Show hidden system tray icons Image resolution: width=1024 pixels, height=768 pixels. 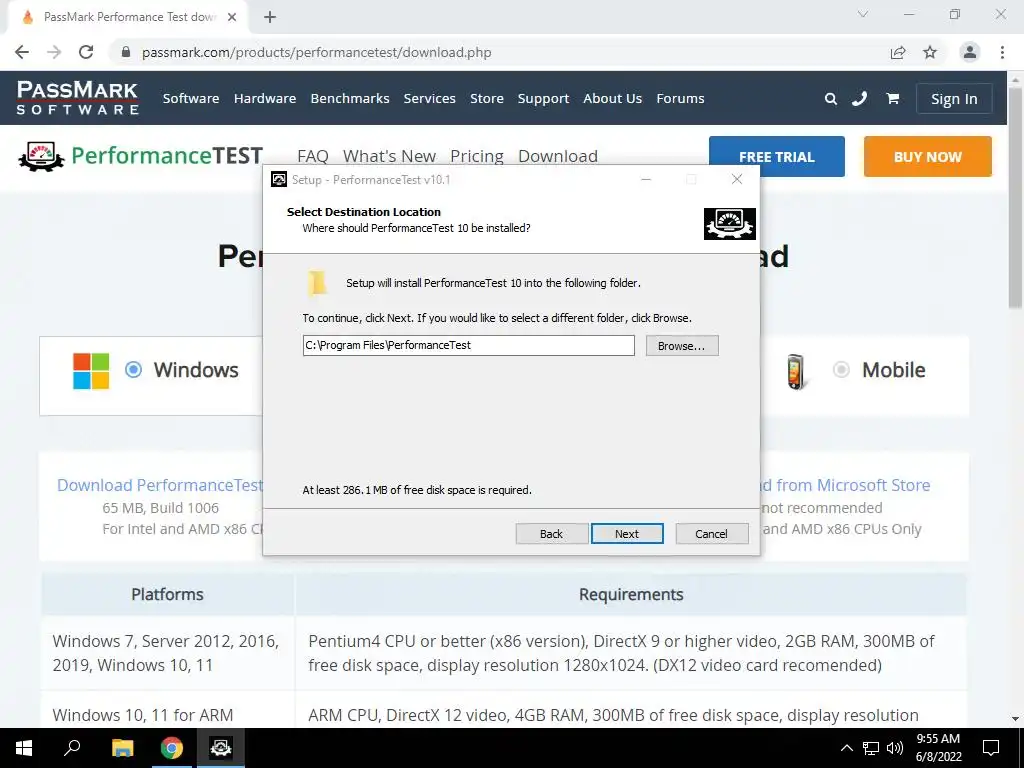pos(846,748)
